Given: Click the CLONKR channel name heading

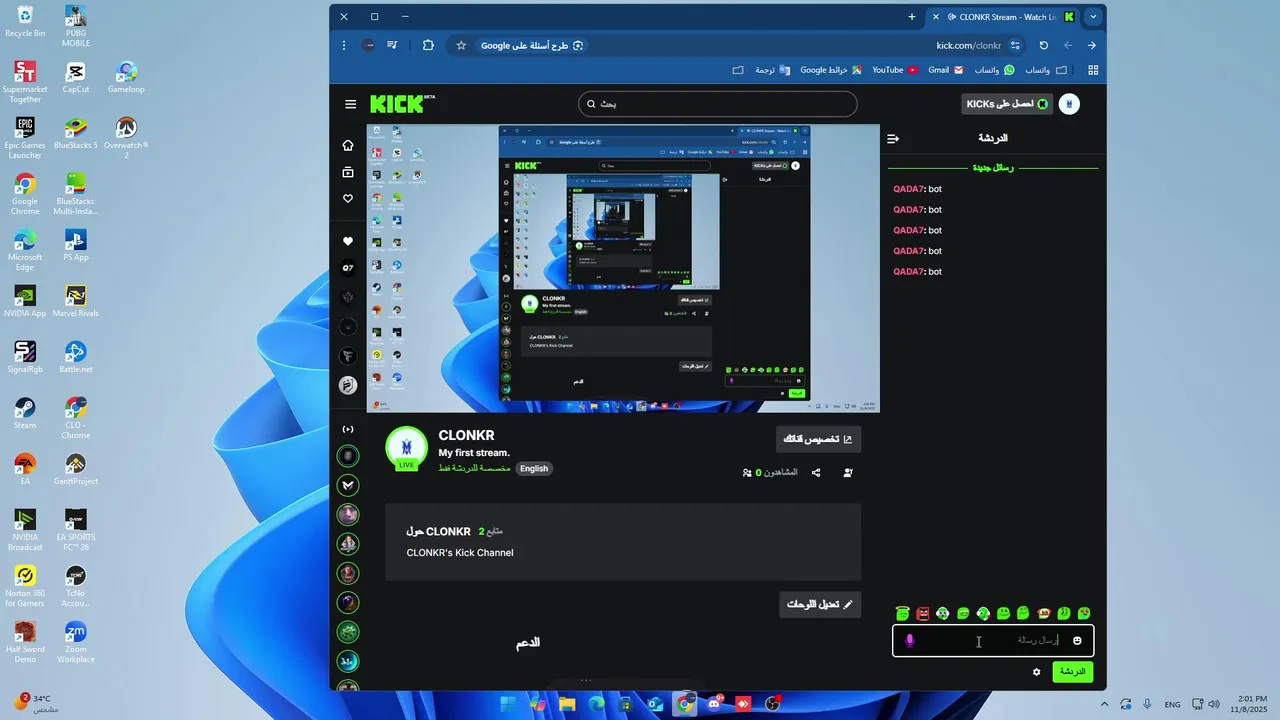Looking at the screenshot, I should point(467,435).
